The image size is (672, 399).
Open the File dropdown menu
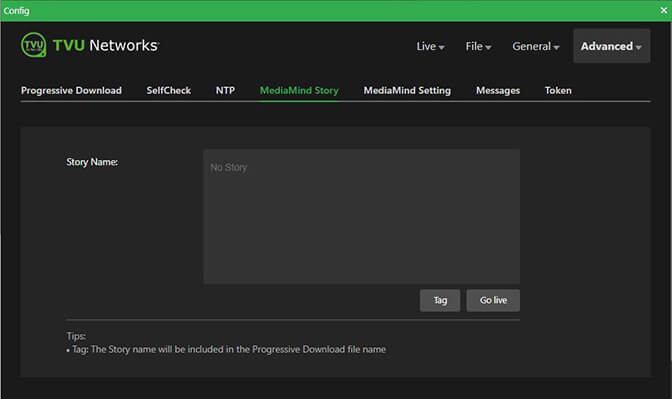click(x=478, y=46)
